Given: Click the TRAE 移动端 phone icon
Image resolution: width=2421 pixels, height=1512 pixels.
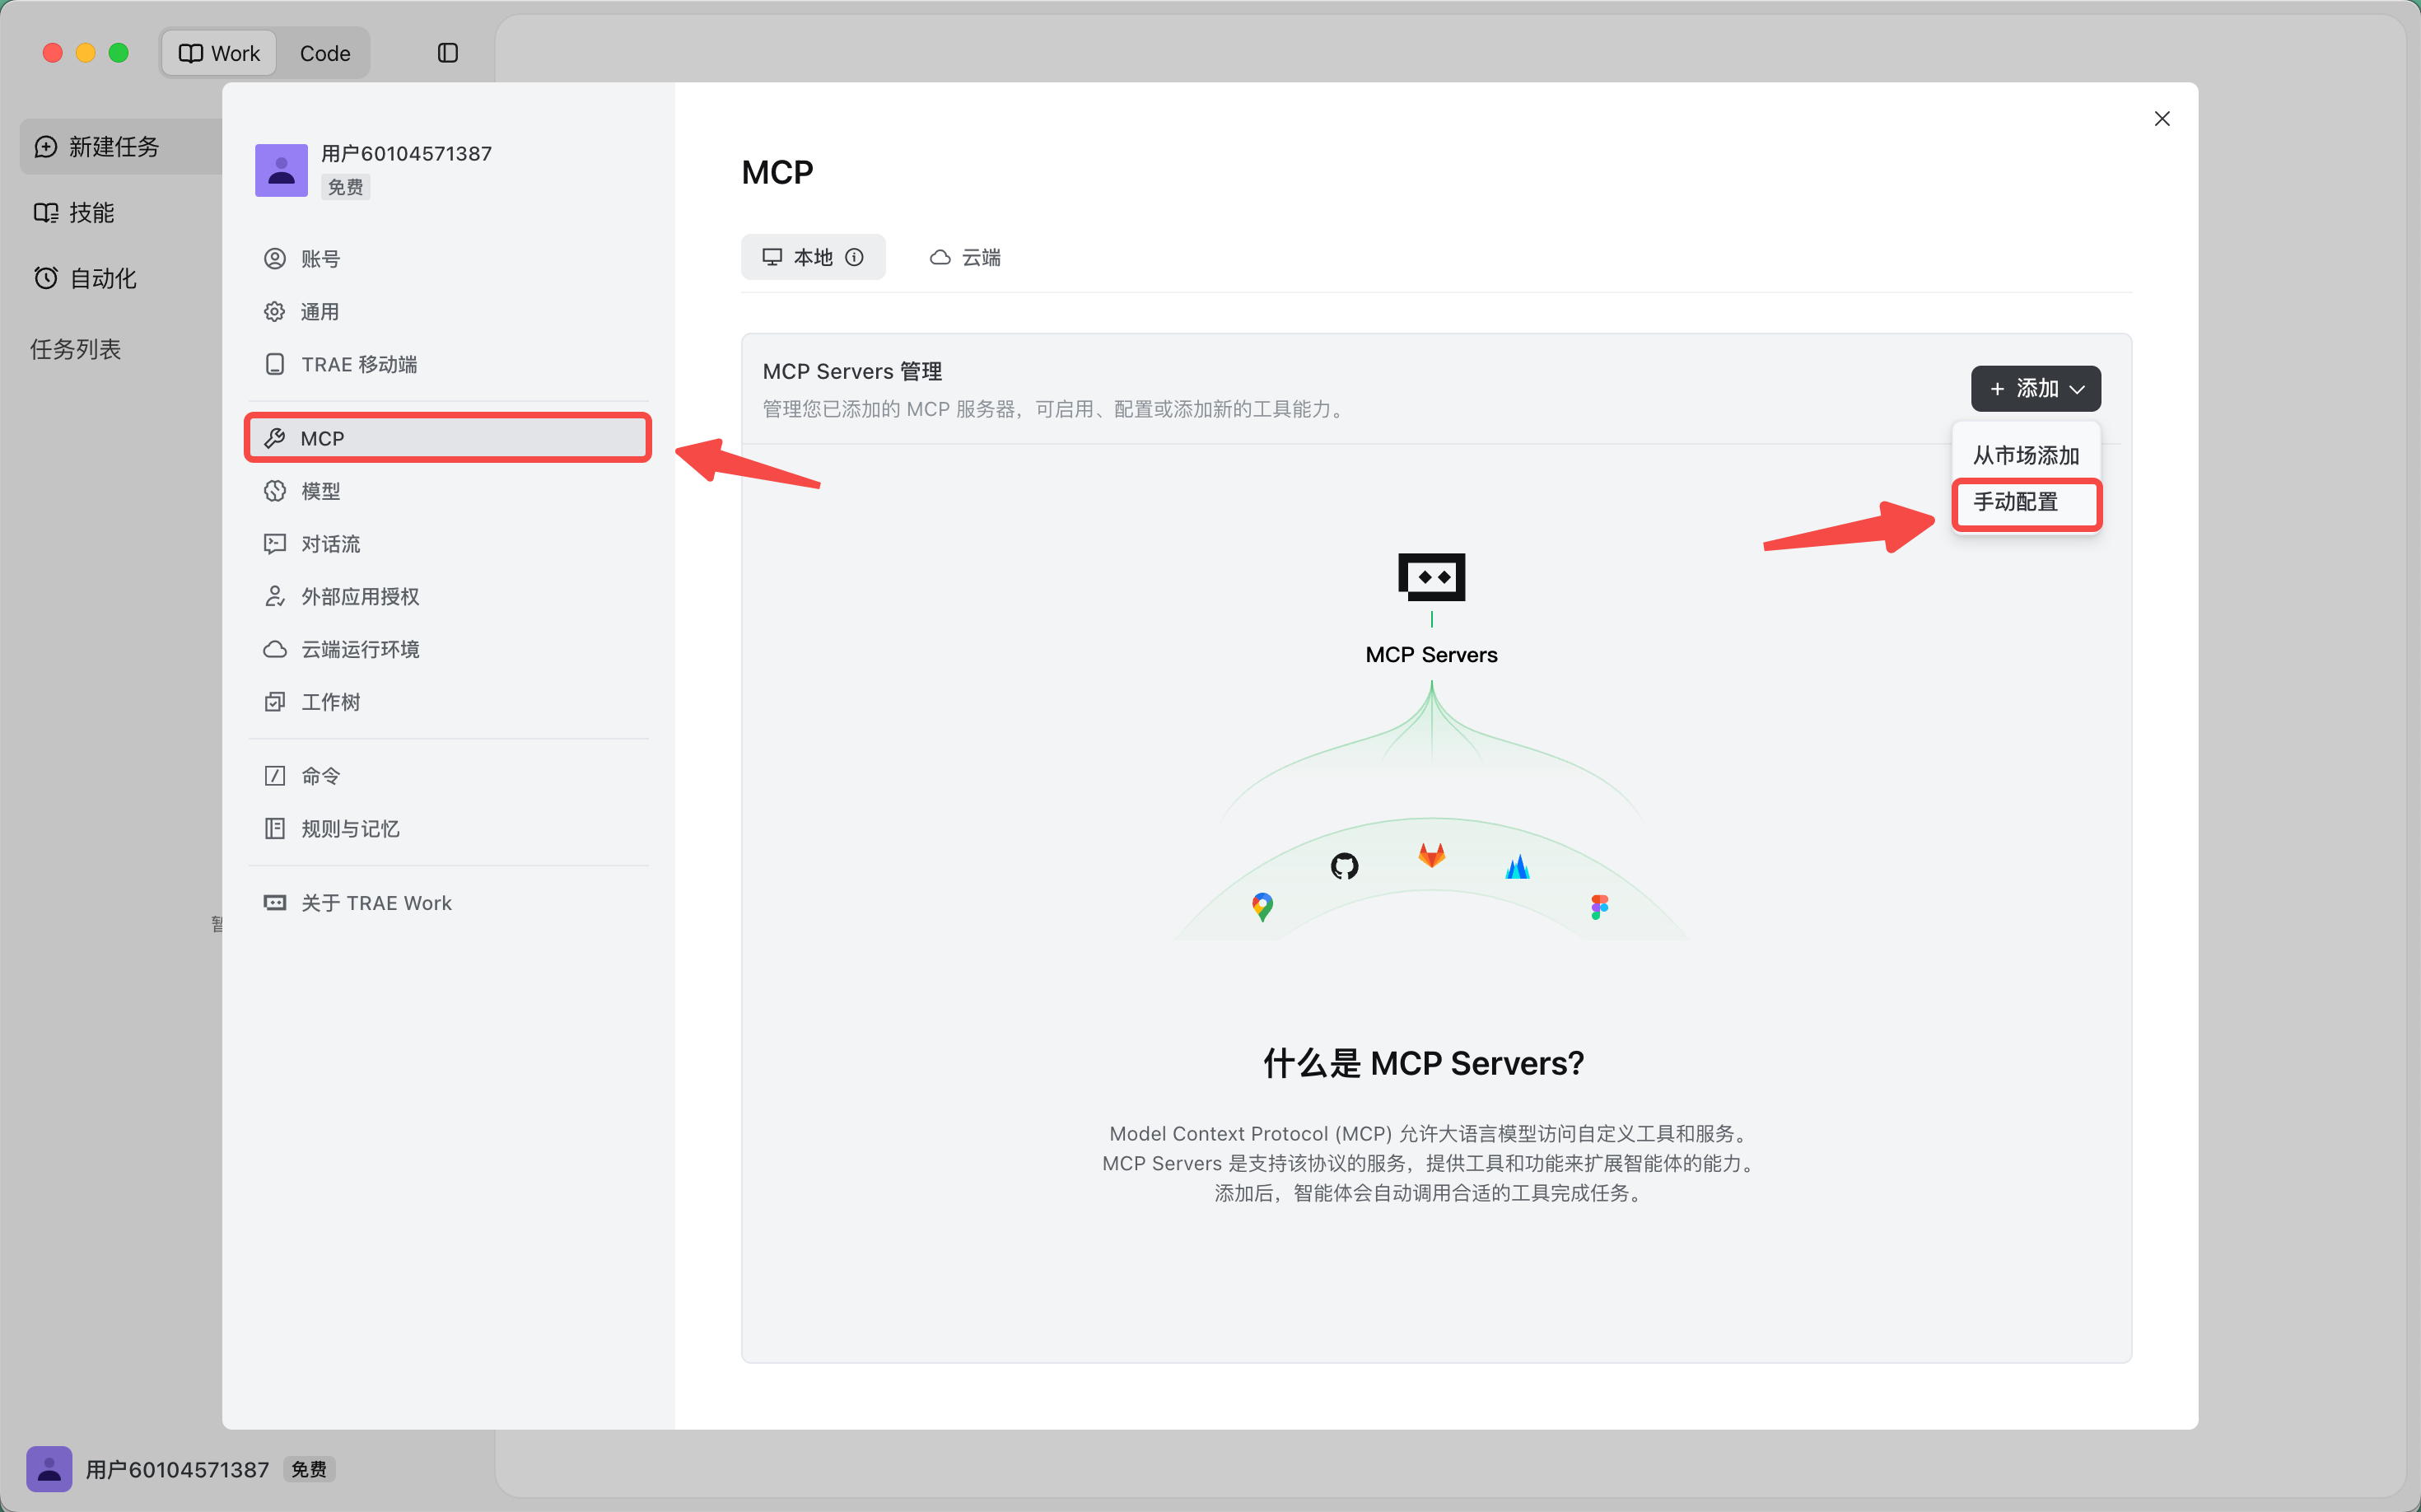Looking at the screenshot, I should point(275,364).
